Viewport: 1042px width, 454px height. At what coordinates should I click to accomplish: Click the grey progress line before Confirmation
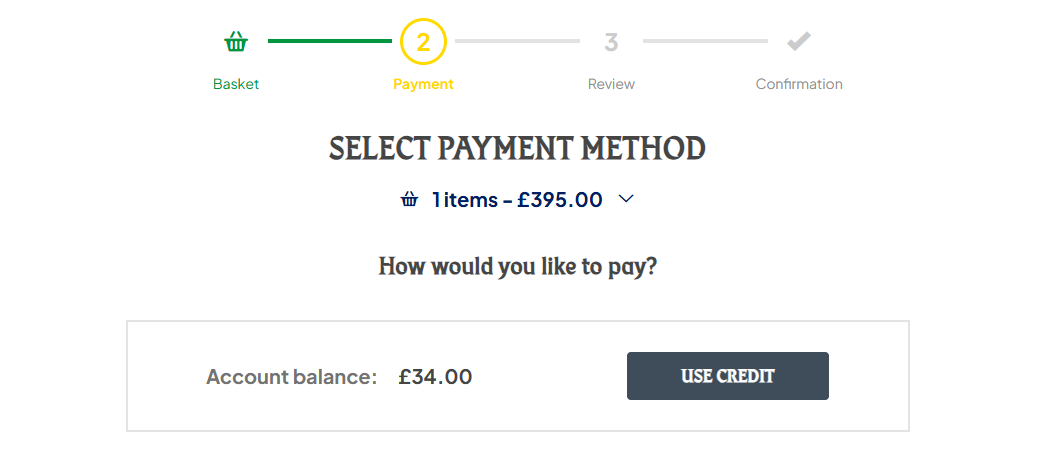(x=705, y=41)
